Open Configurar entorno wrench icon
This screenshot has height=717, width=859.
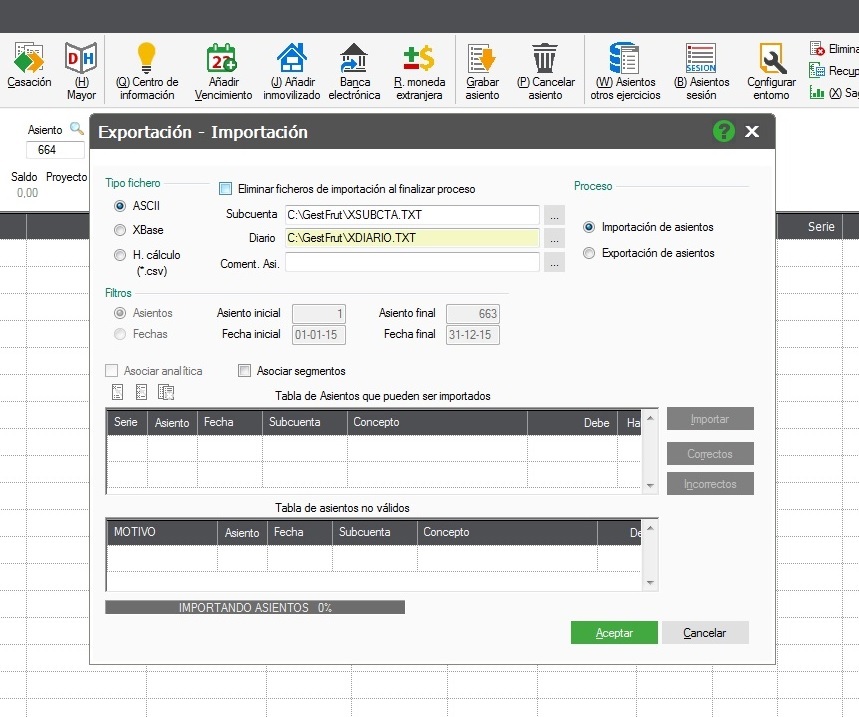tap(771, 58)
